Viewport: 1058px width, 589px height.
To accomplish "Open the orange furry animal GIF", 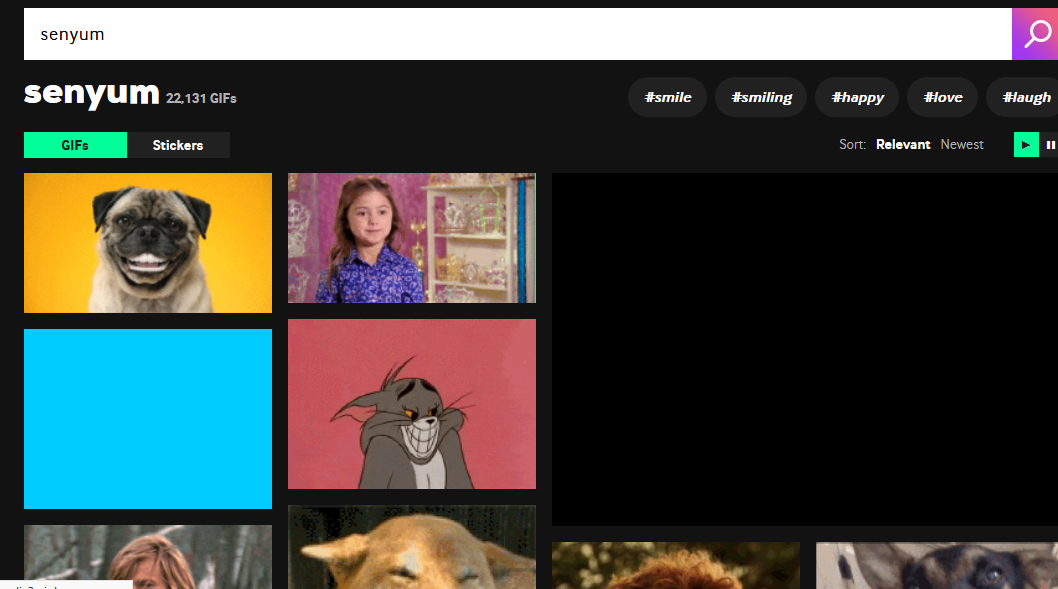I will pos(675,565).
